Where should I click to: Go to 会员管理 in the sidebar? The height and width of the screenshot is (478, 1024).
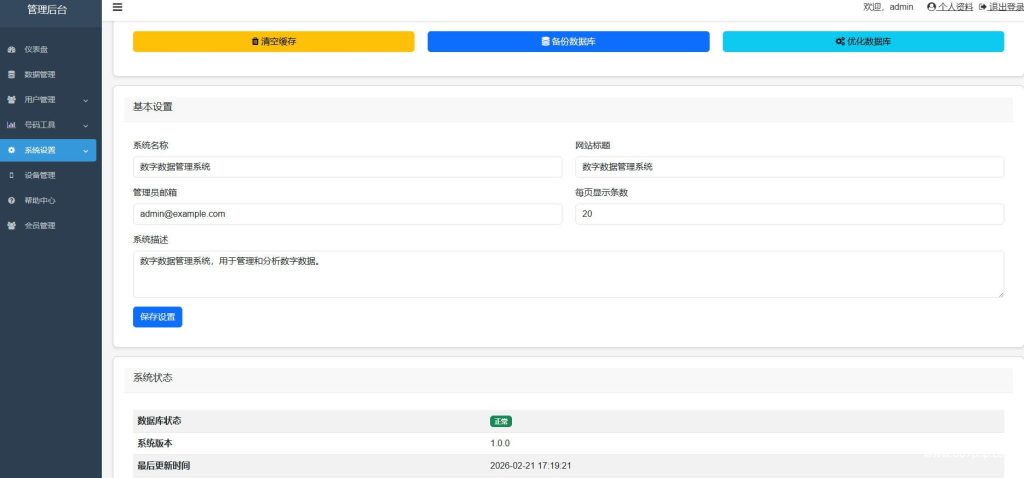(48, 225)
